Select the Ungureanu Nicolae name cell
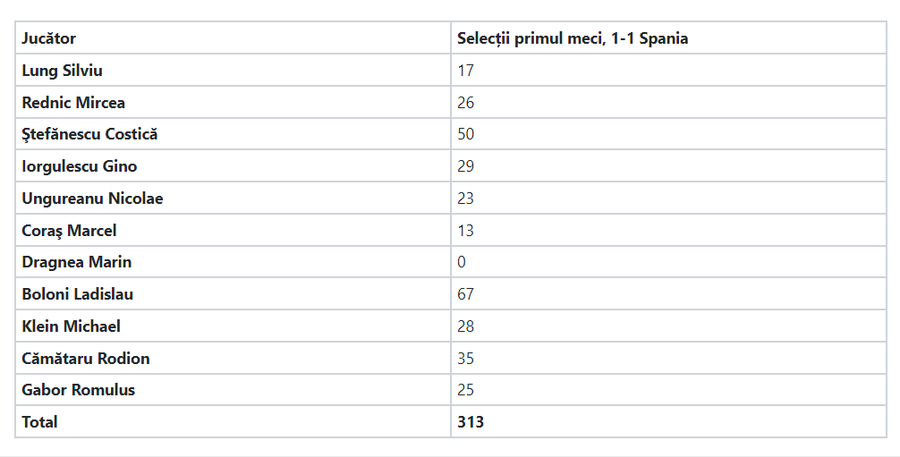 point(233,198)
